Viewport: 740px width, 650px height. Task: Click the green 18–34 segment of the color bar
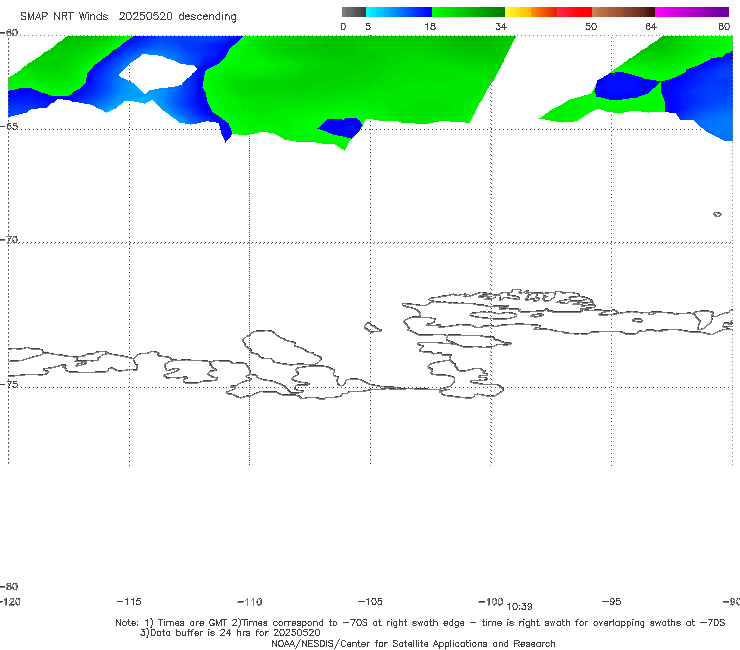pos(468,12)
